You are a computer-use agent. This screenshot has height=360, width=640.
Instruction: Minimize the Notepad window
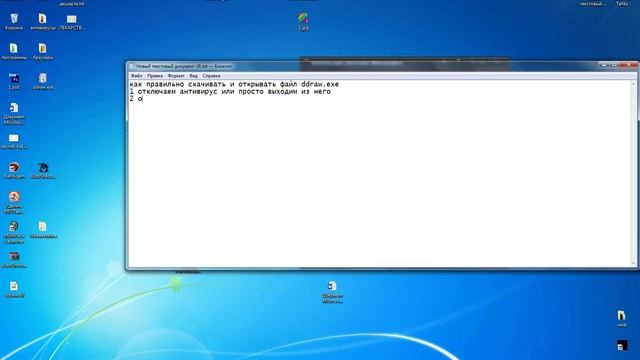[604, 65]
